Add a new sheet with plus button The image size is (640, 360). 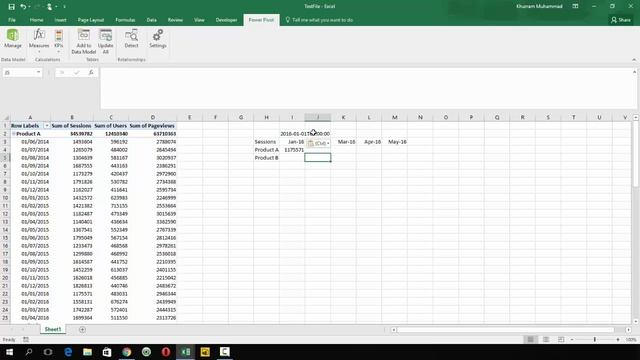tap(82, 329)
